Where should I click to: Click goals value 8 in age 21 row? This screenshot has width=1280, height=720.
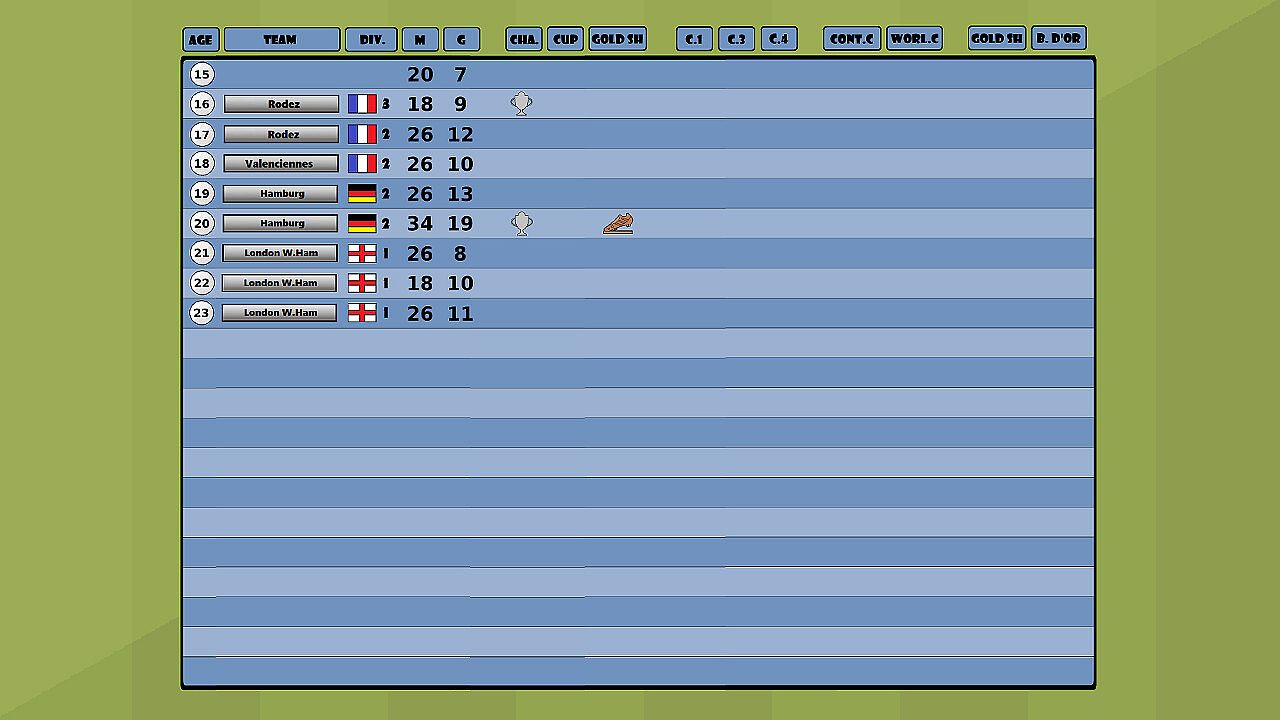[x=460, y=254]
